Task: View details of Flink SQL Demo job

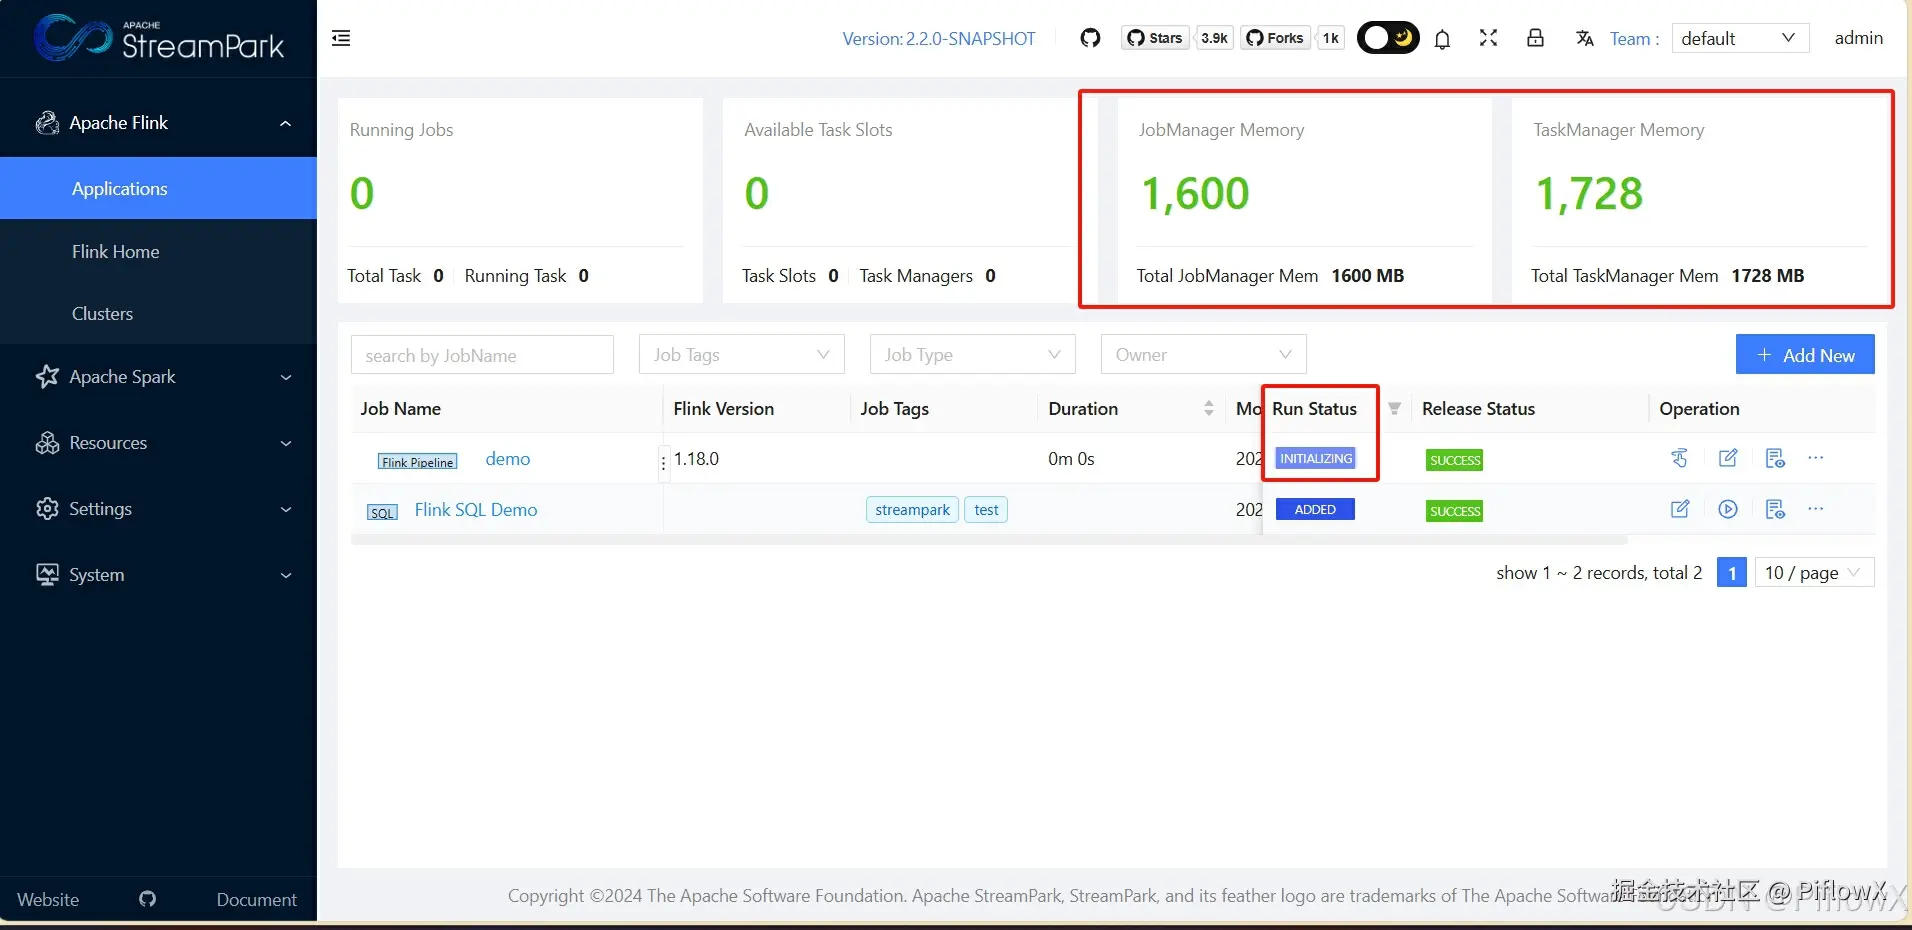Action: pos(1775,509)
